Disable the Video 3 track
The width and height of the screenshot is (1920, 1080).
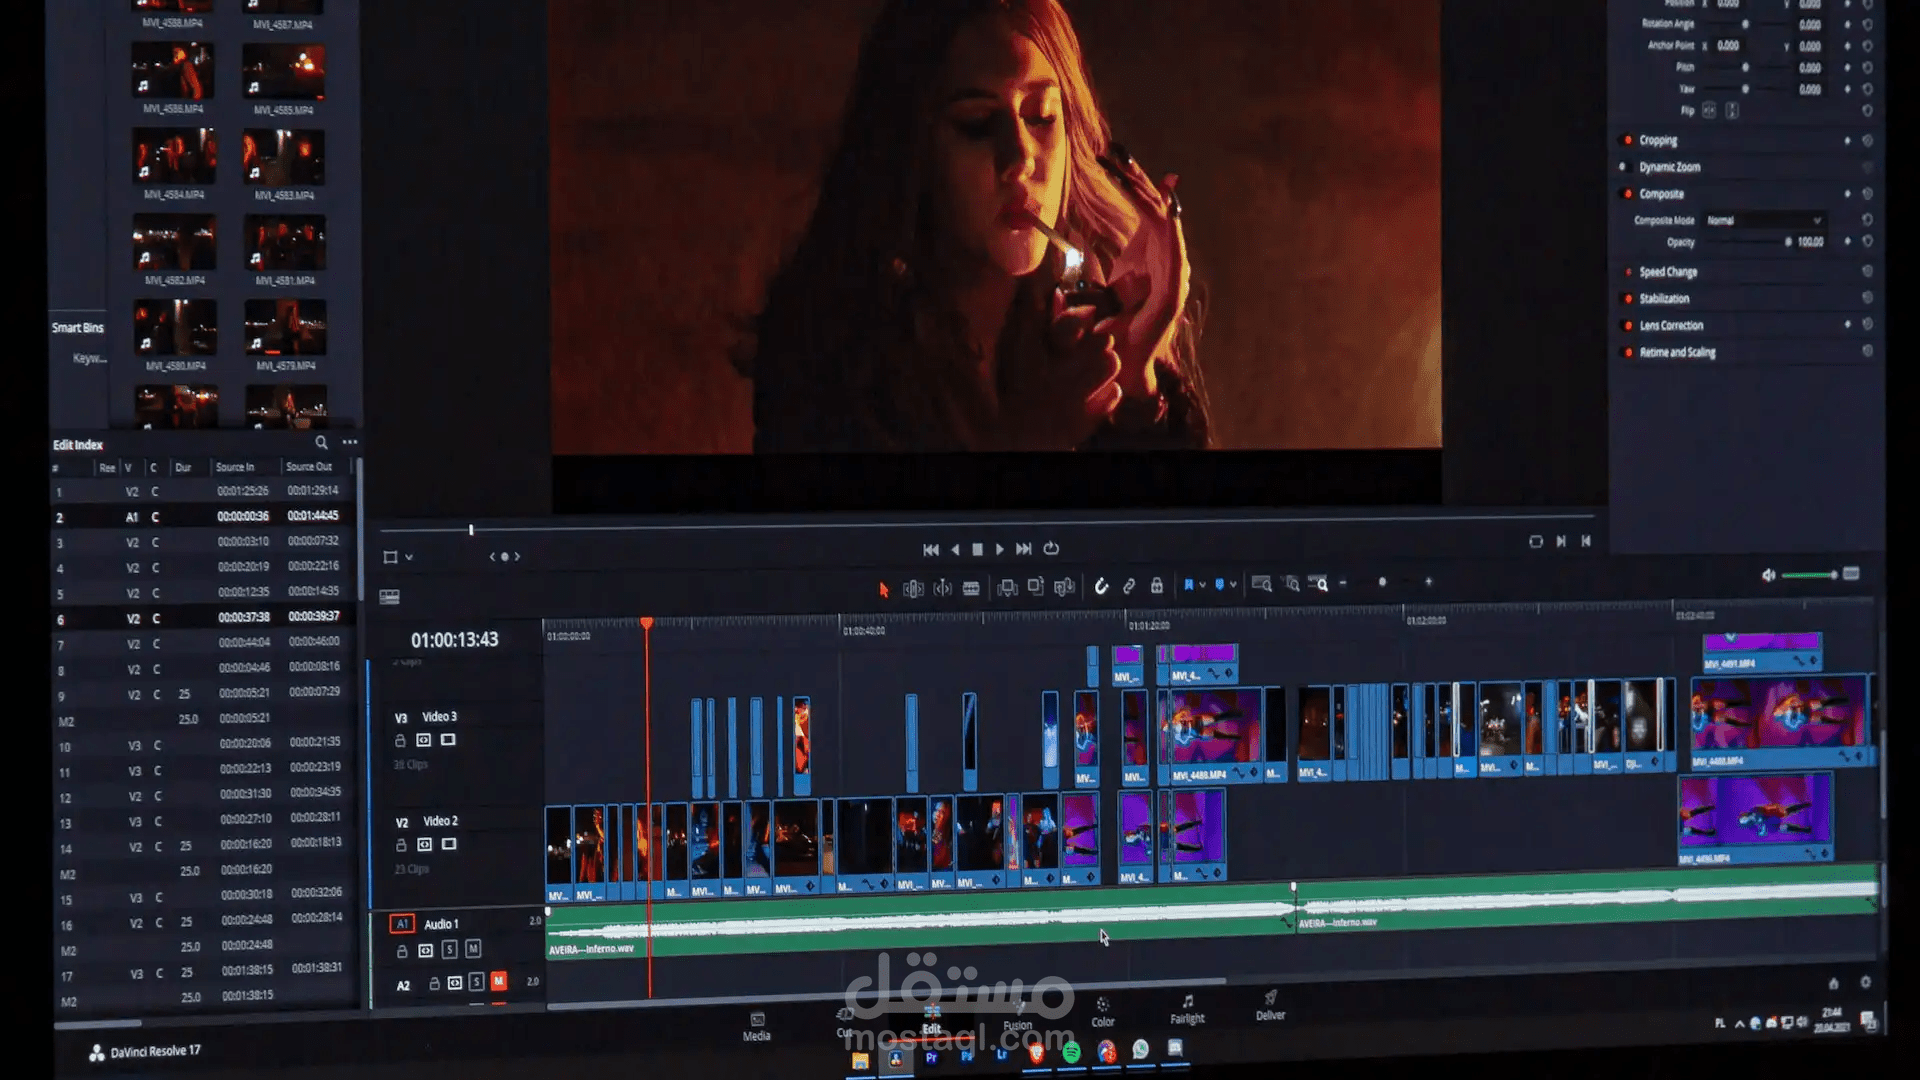(x=448, y=740)
